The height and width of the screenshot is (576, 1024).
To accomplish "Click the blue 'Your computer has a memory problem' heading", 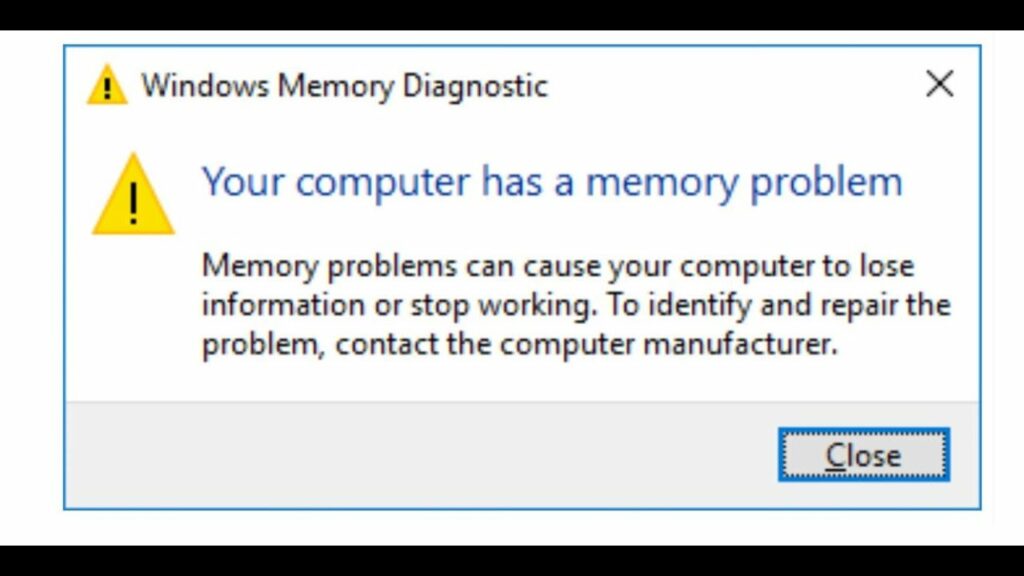I will click(552, 182).
